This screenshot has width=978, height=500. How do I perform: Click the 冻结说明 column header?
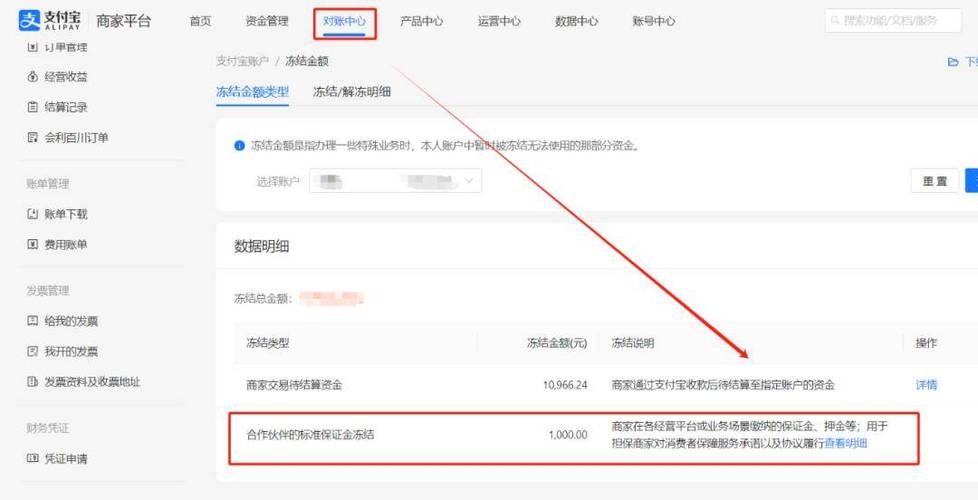click(632, 343)
